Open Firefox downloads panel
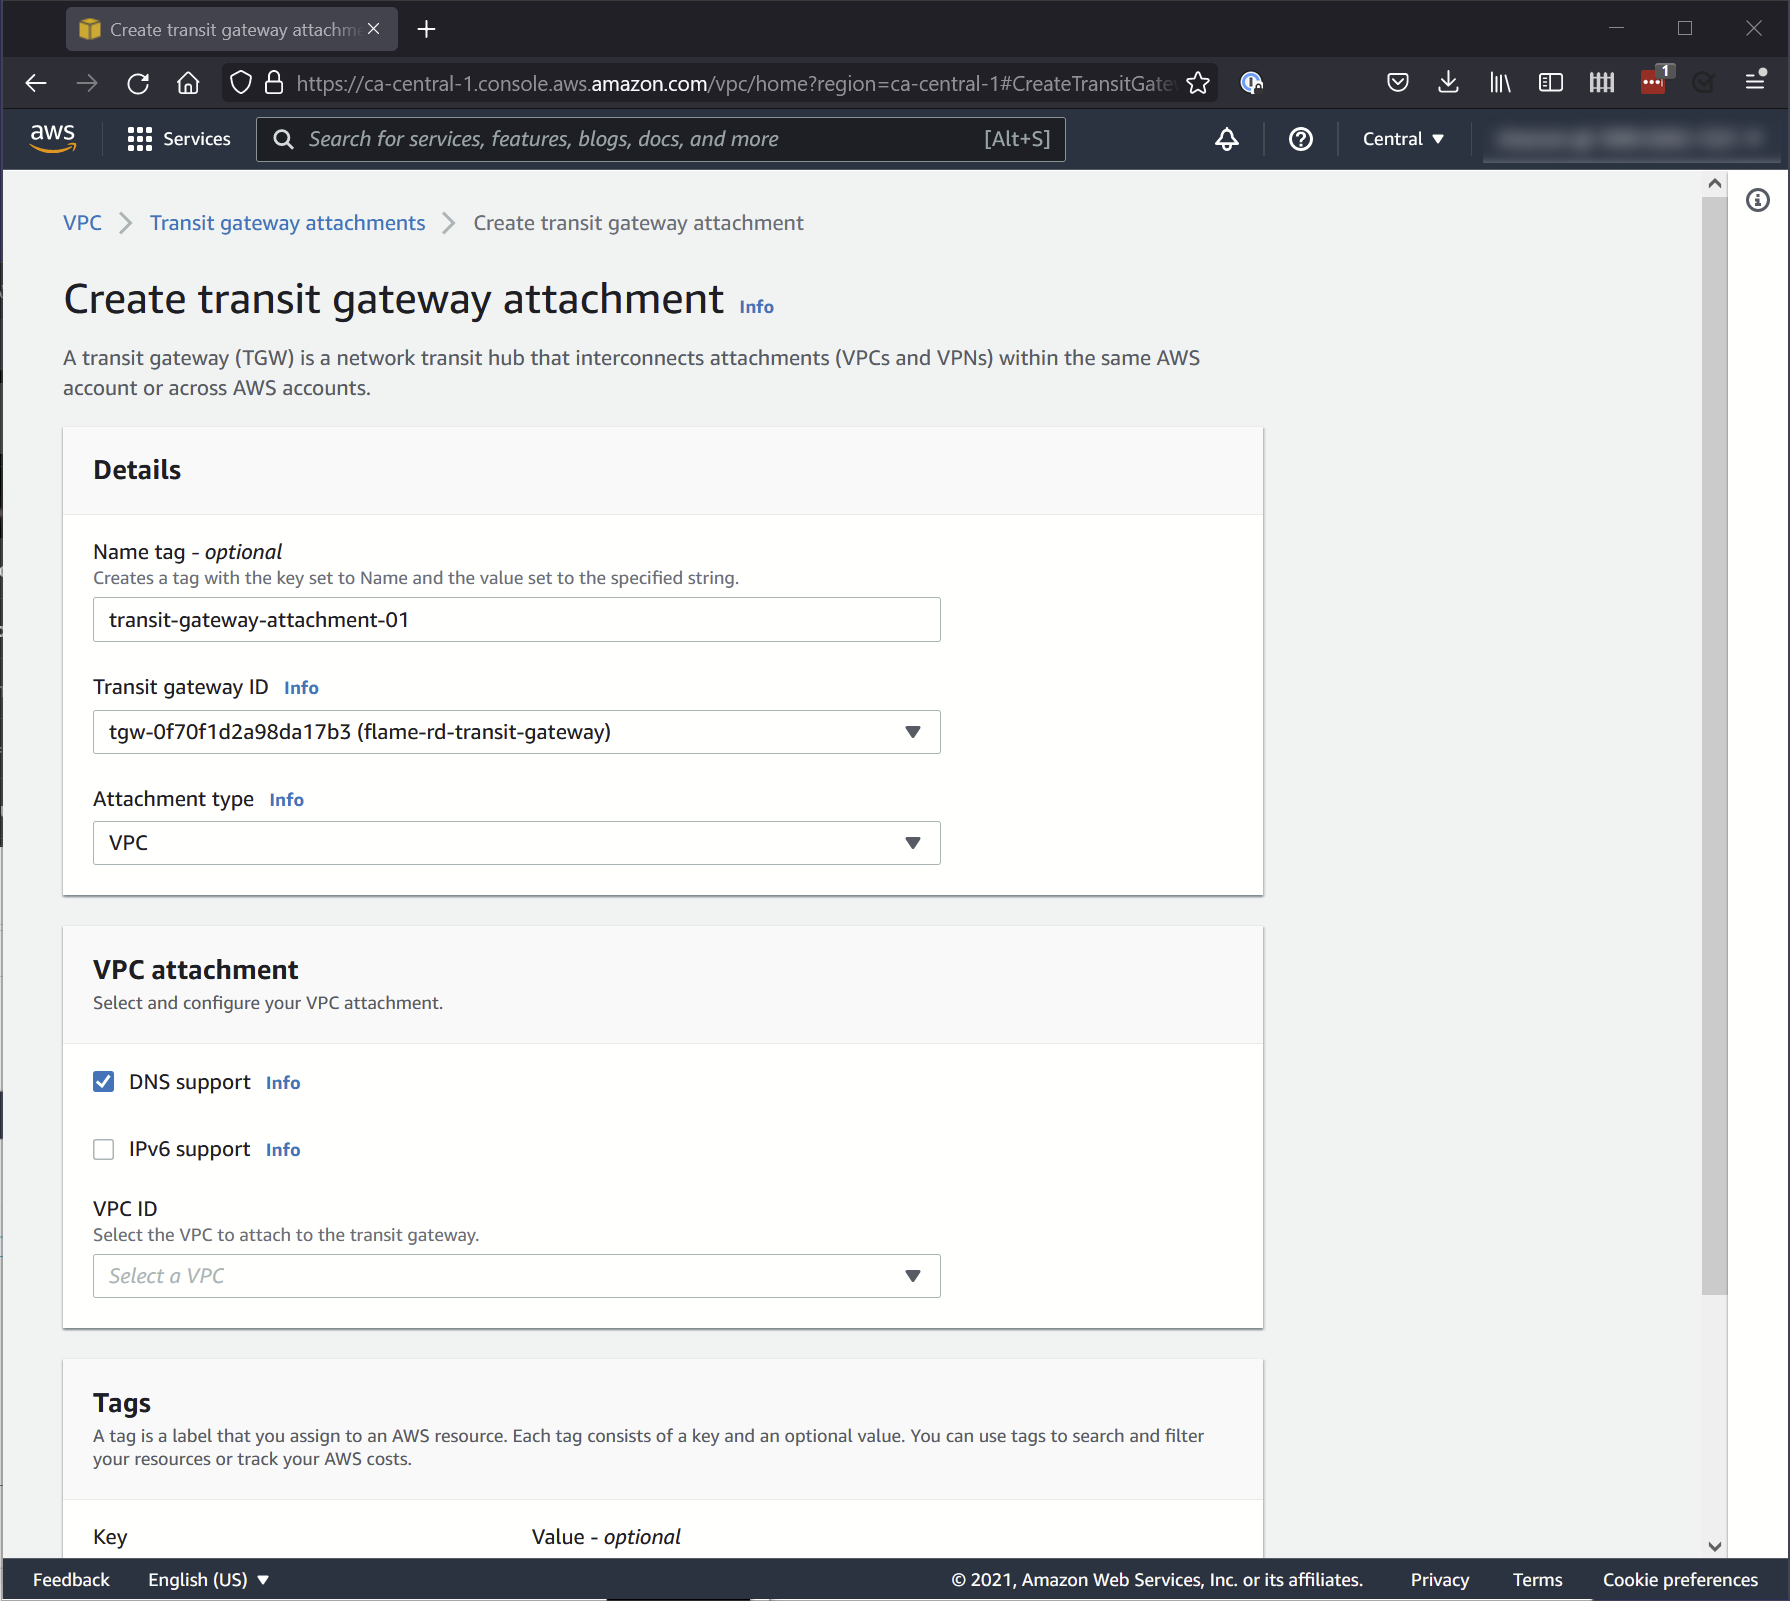 (1448, 83)
